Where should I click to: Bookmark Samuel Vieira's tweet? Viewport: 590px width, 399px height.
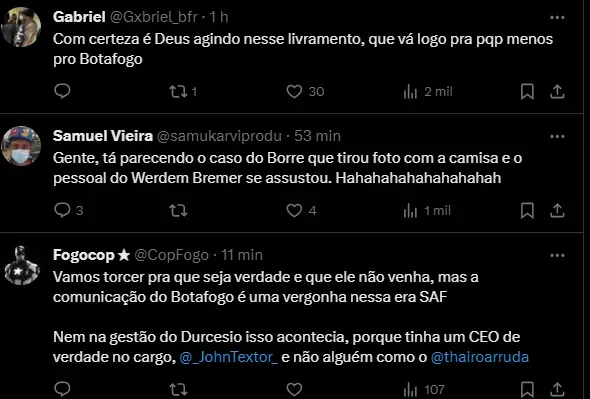point(527,211)
